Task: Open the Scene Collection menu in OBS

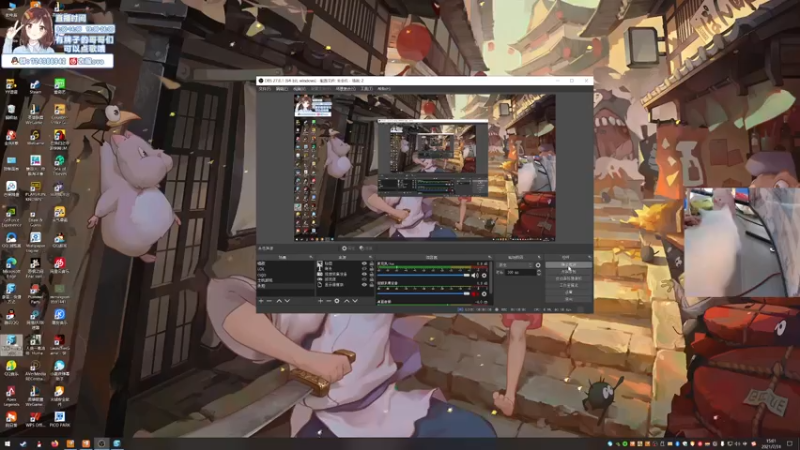Action: click(x=345, y=89)
